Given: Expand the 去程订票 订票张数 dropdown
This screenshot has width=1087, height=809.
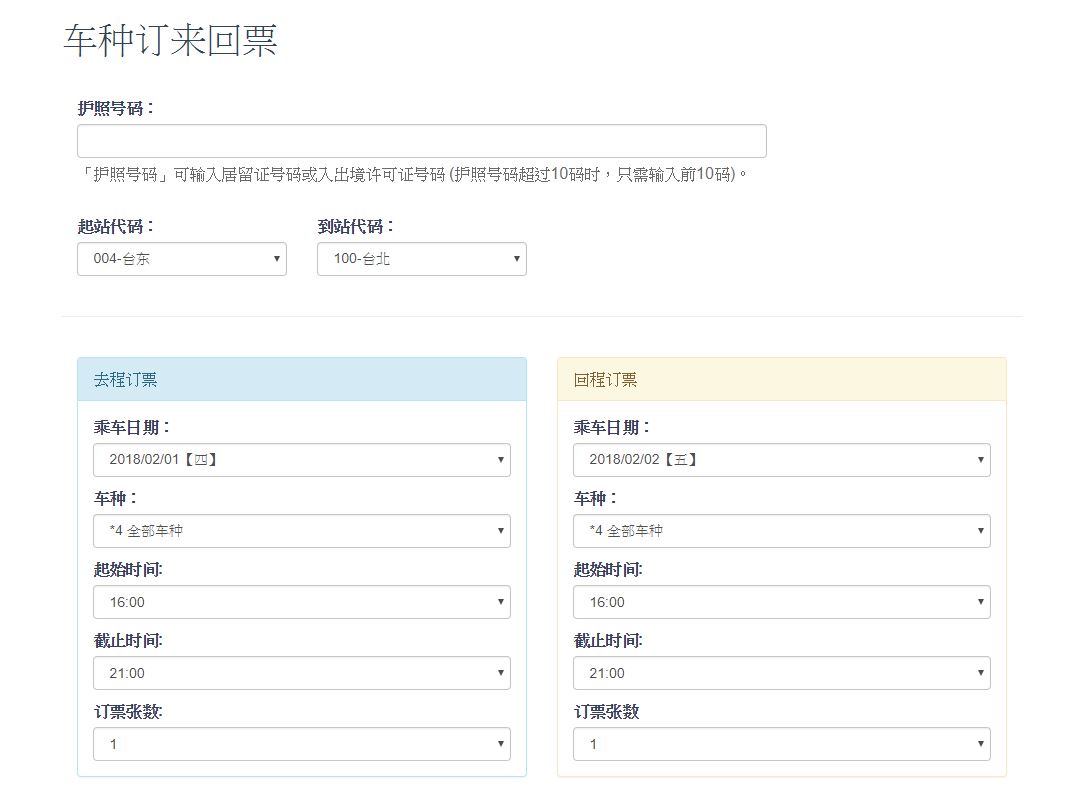Looking at the screenshot, I should [301, 744].
